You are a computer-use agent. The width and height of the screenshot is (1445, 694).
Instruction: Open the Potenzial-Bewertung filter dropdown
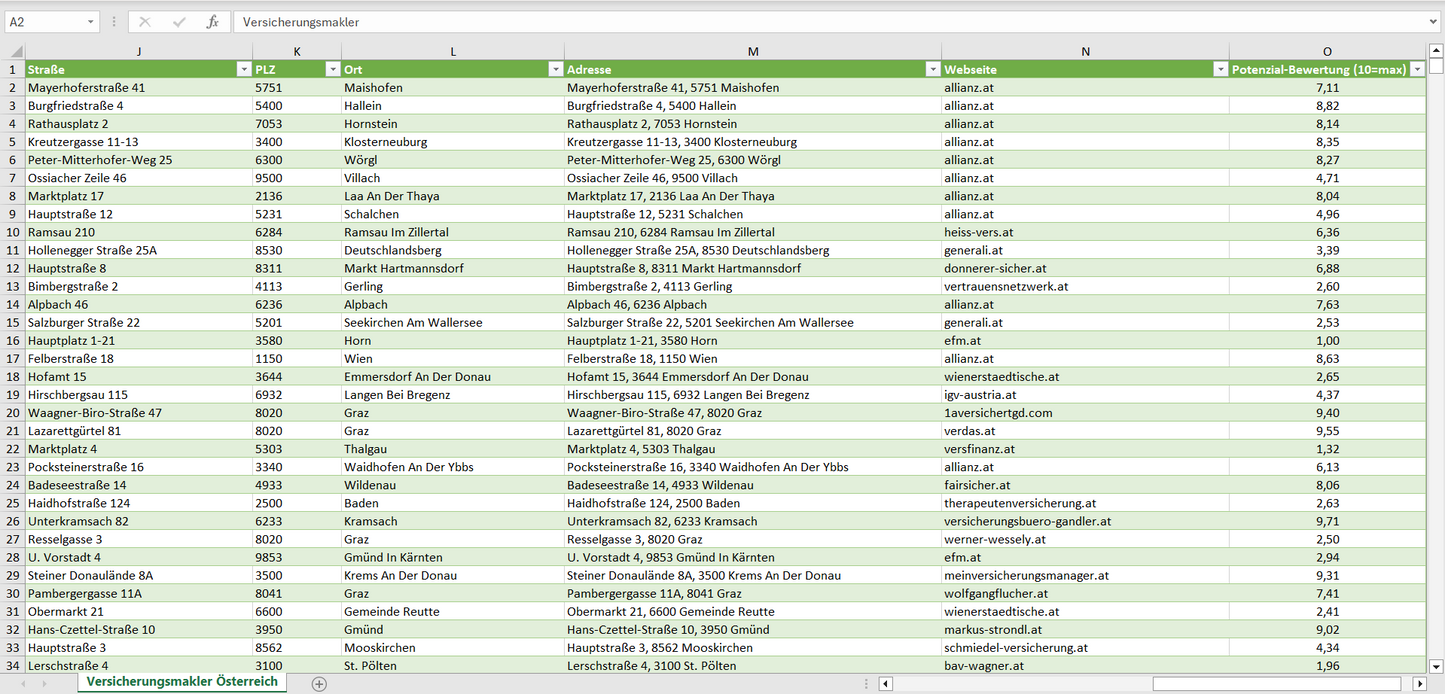coord(1417,70)
